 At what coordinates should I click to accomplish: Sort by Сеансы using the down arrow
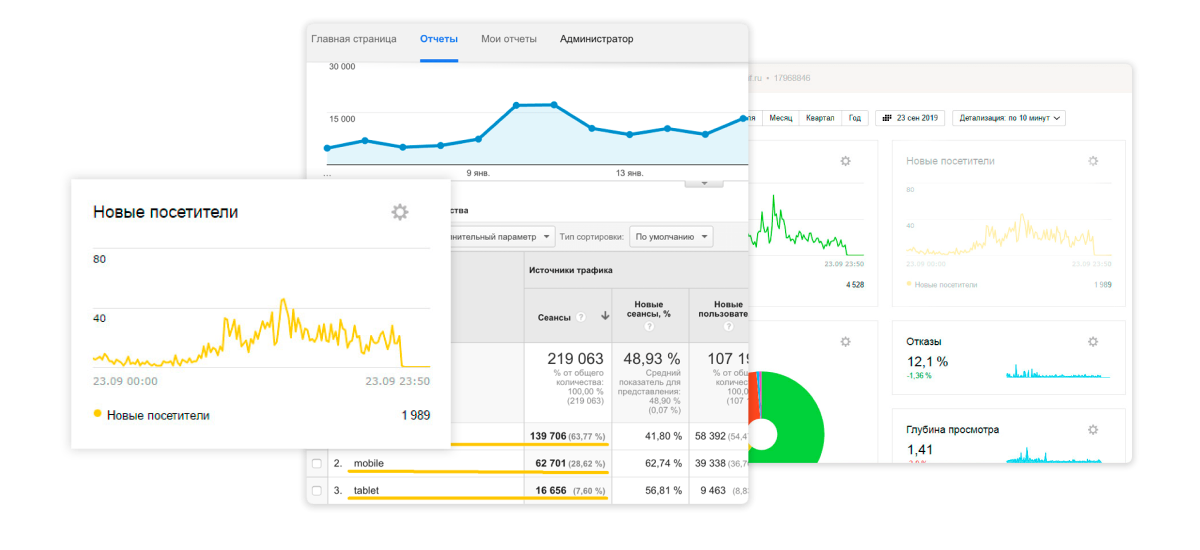[605, 317]
